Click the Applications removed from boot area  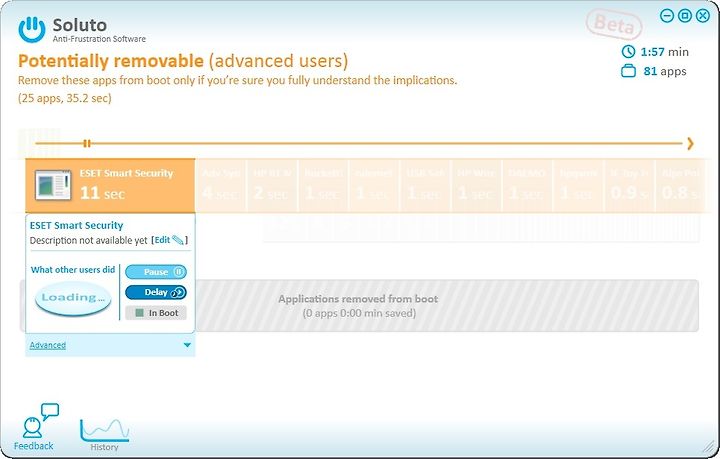[x=359, y=306]
